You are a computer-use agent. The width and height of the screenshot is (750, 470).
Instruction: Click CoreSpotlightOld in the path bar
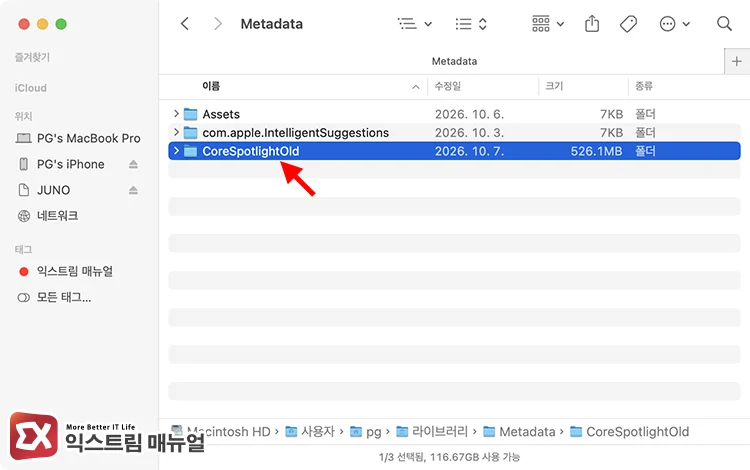[638, 432]
